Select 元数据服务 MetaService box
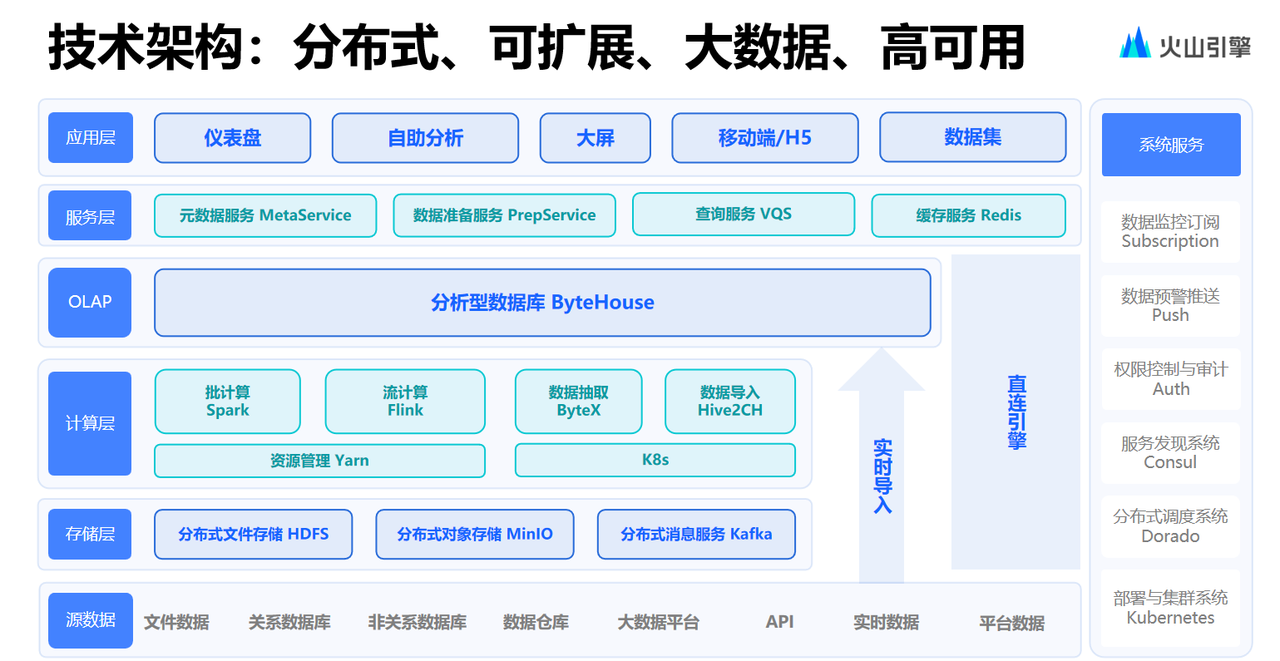The height and width of the screenshot is (661, 1280). click(265, 215)
